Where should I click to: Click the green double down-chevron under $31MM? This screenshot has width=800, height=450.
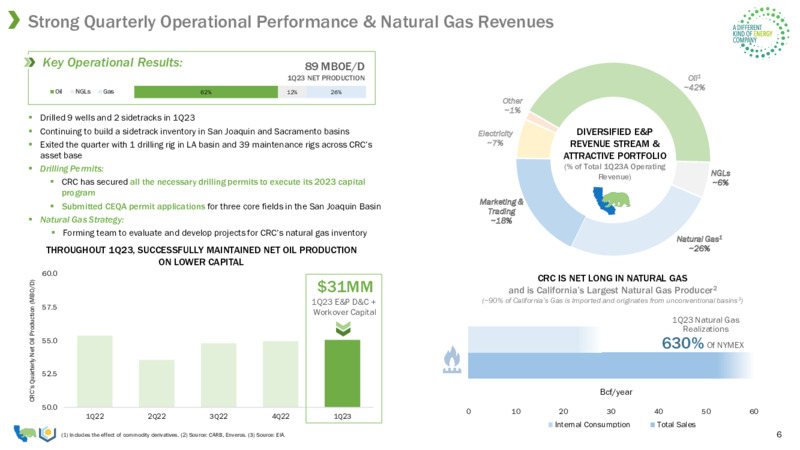tap(343, 330)
